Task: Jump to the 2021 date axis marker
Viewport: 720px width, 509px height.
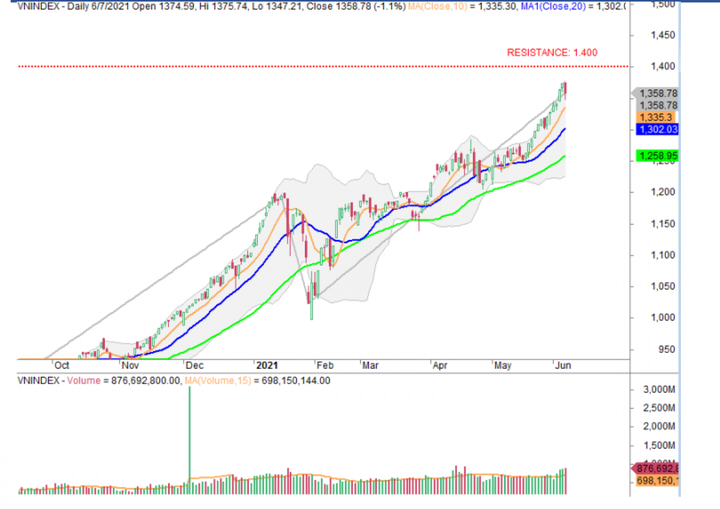Action: (268, 366)
